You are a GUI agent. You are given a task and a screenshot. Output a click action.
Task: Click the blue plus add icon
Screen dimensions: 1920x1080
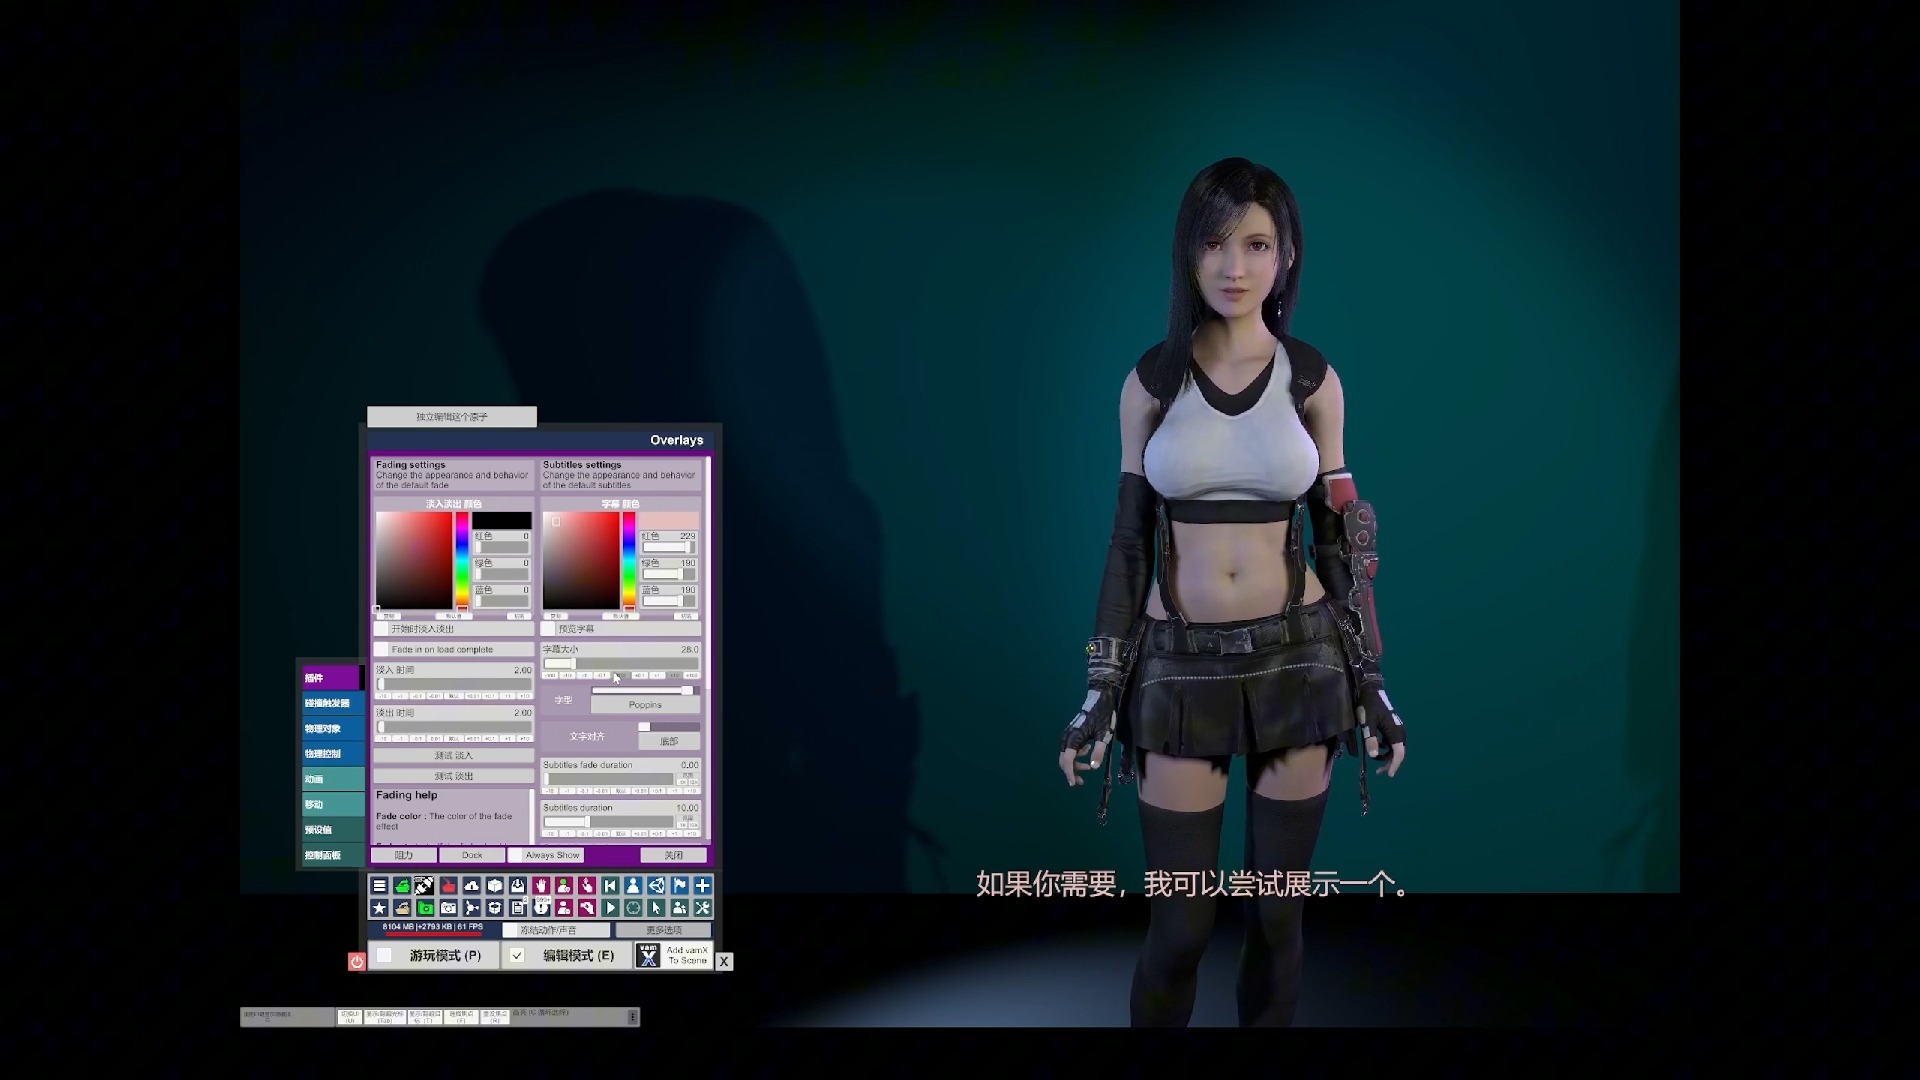702,886
